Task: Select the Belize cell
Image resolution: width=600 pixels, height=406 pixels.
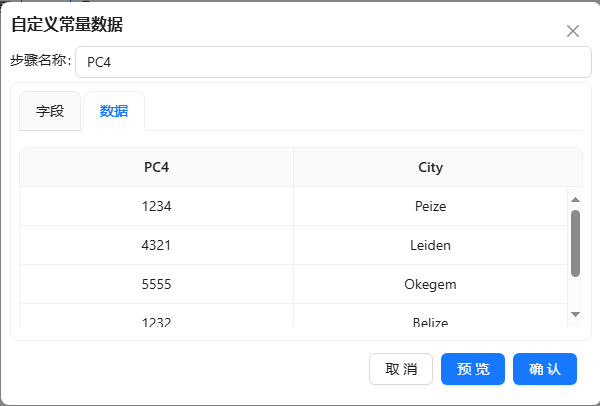Action: [x=430, y=320]
